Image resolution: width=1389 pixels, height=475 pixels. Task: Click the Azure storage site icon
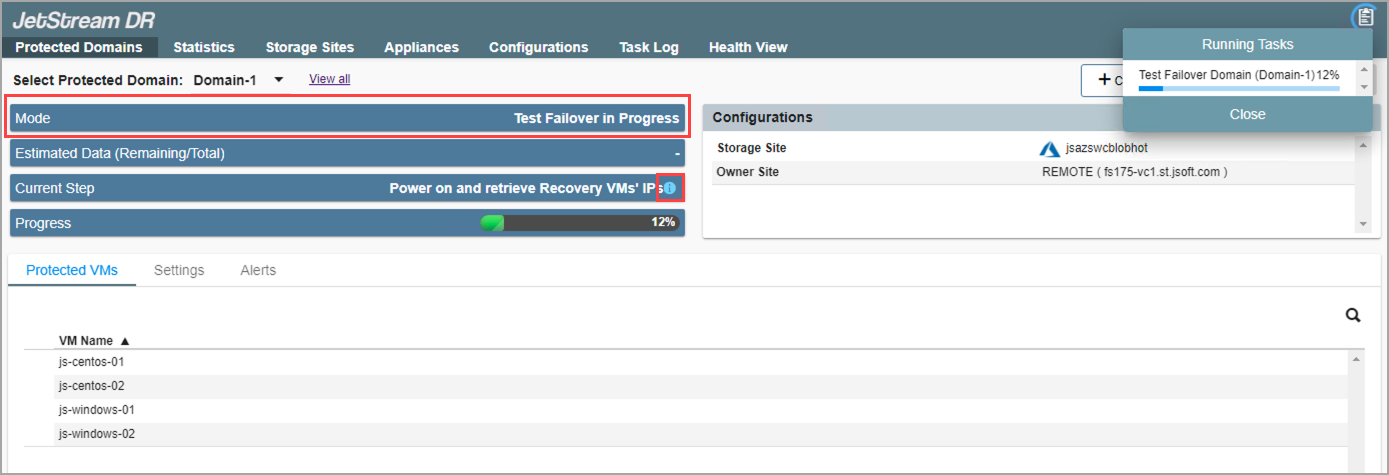[1050, 149]
